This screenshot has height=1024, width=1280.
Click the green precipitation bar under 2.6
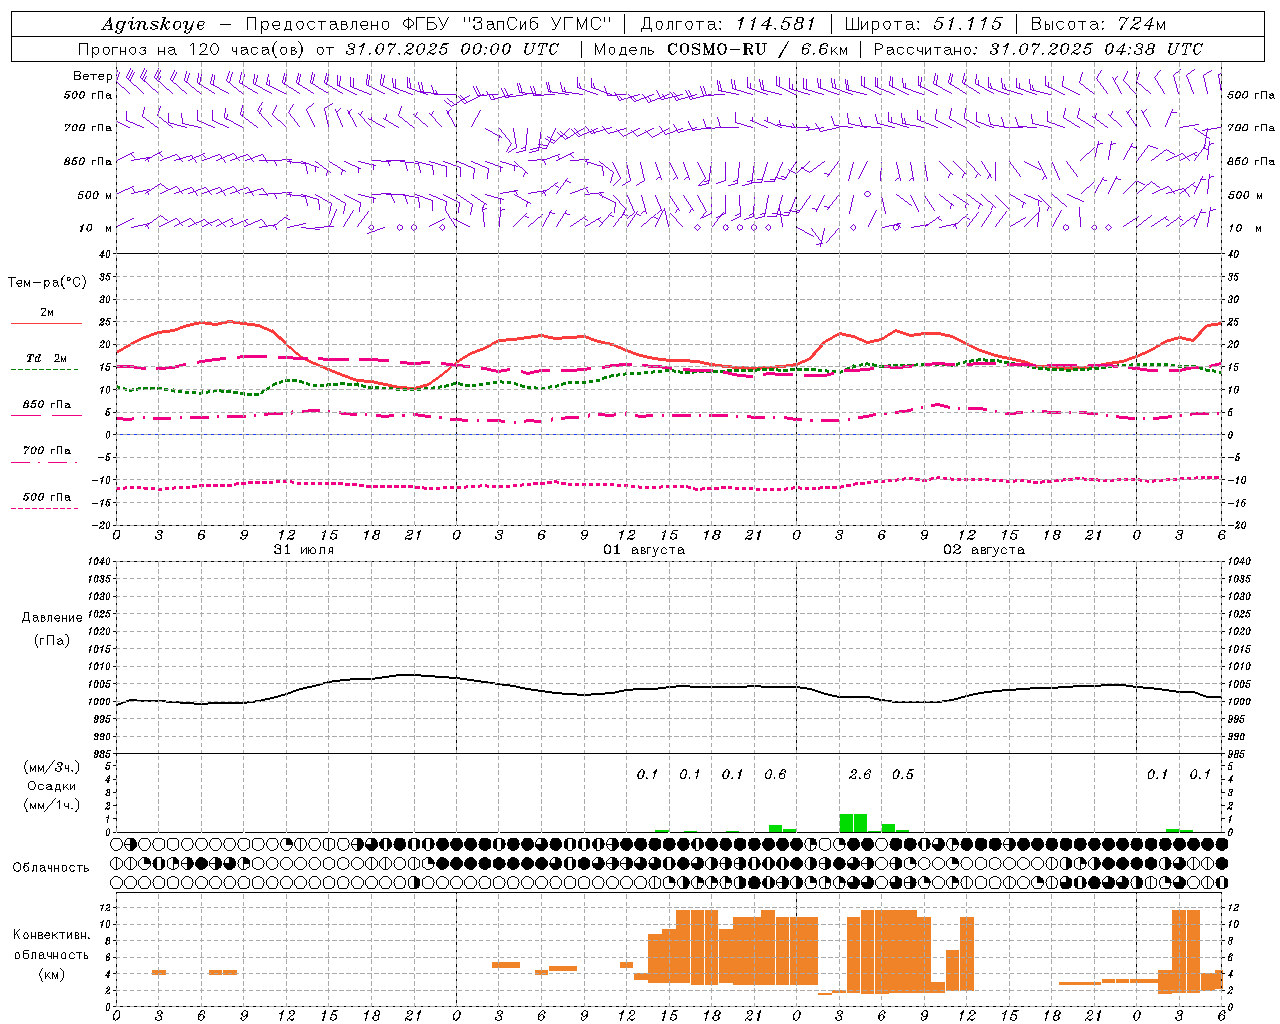click(x=853, y=823)
